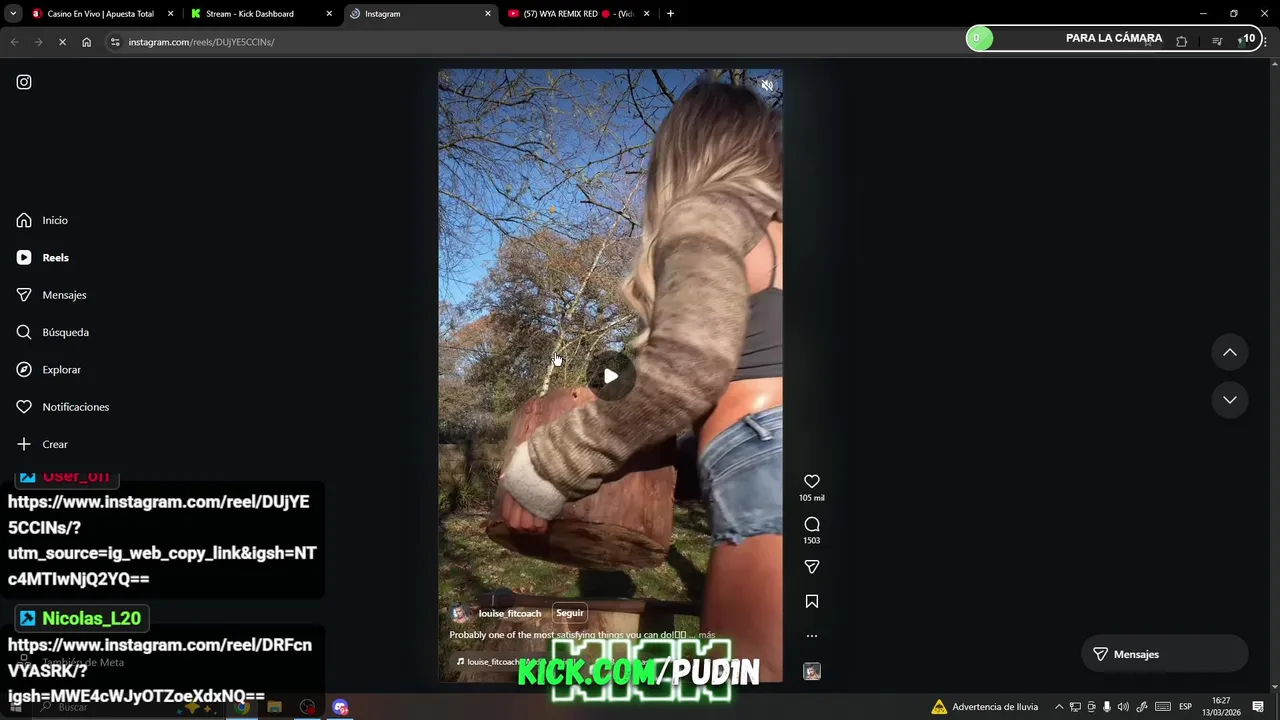Open the floating Mensajes button

[1164, 654]
